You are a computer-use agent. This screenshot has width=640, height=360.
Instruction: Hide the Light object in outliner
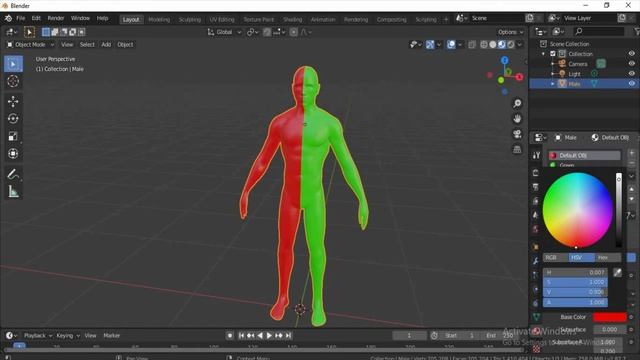(x=631, y=73)
